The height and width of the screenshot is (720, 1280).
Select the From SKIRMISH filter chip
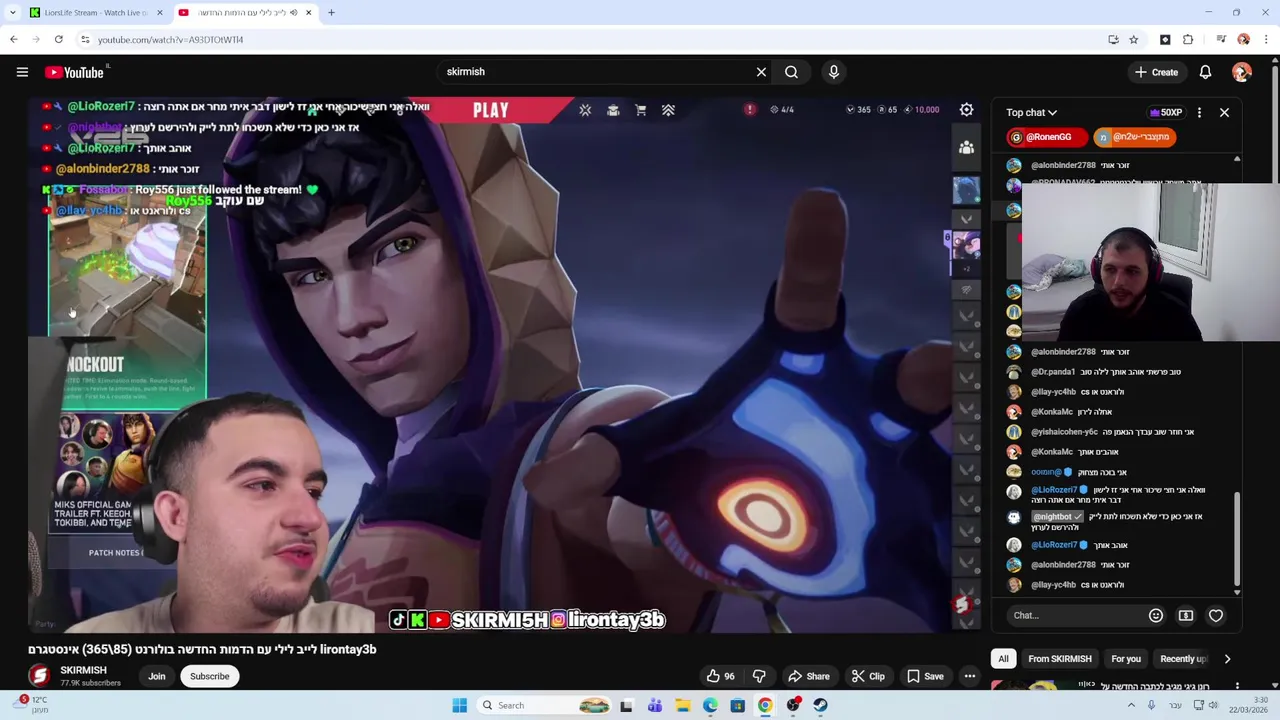[x=1060, y=659]
